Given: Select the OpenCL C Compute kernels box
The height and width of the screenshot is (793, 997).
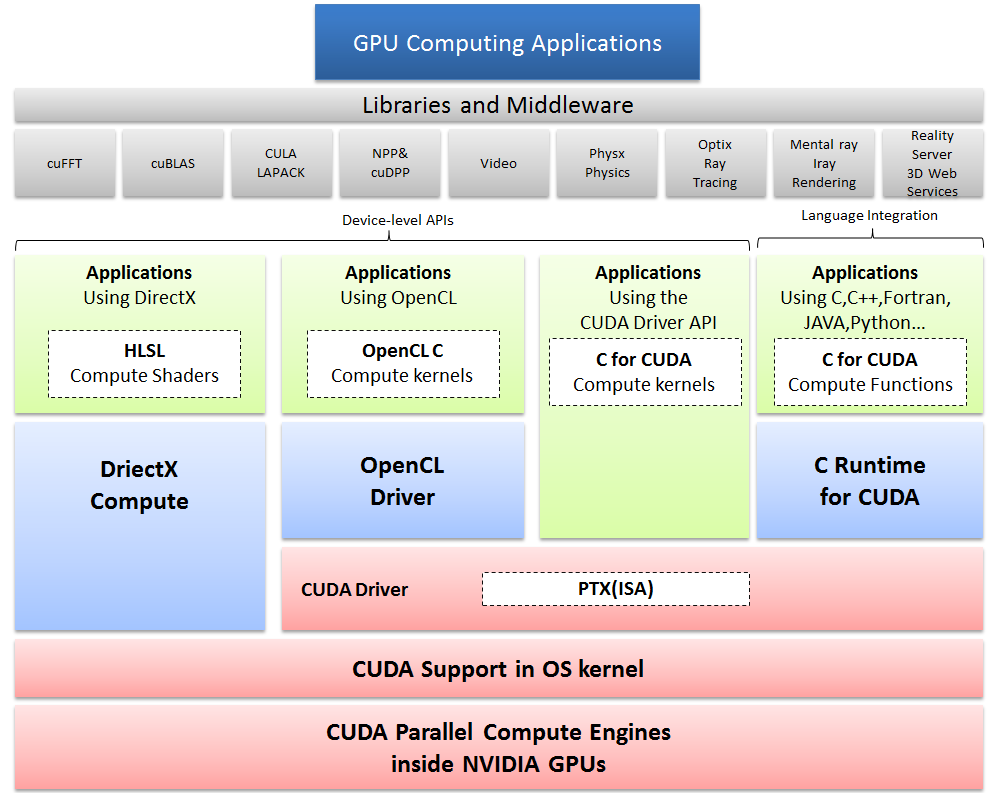Looking at the screenshot, I should tap(403, 364).
